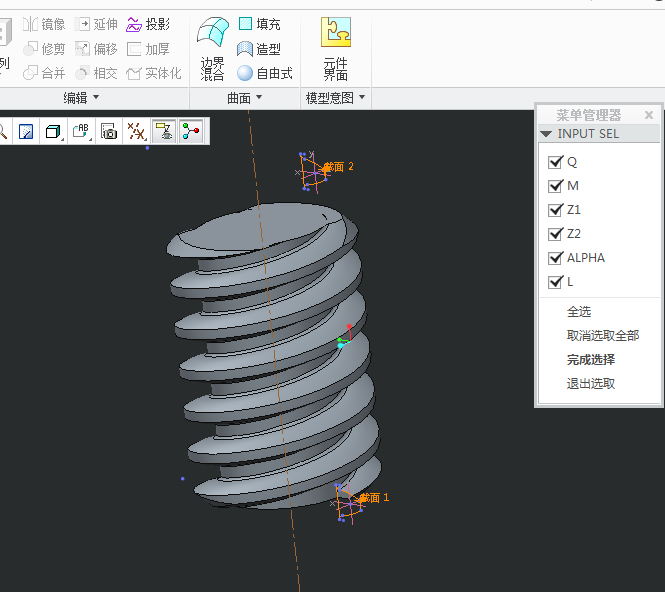Open the display style cube icon
Image resolution: width=665 pixels, height=592 pixels.
[53, 131]
